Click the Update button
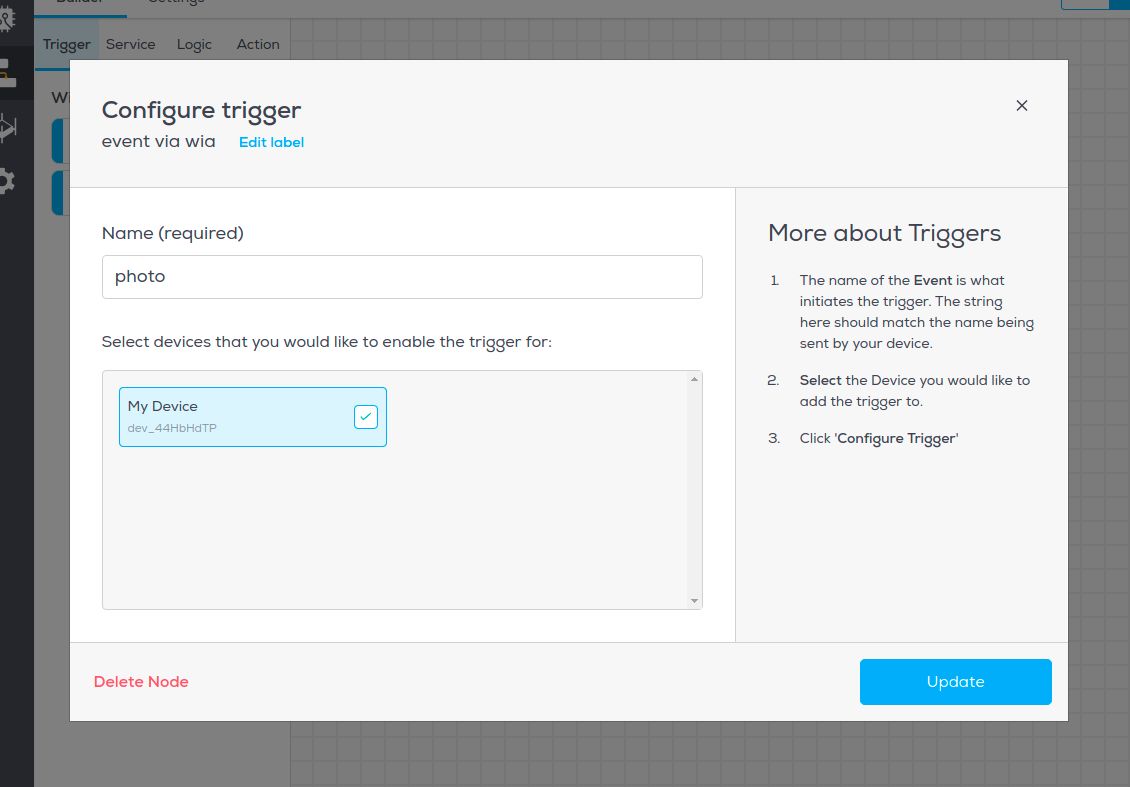Viewport: 1130px width, 787px height. click(x=956, y=682)
